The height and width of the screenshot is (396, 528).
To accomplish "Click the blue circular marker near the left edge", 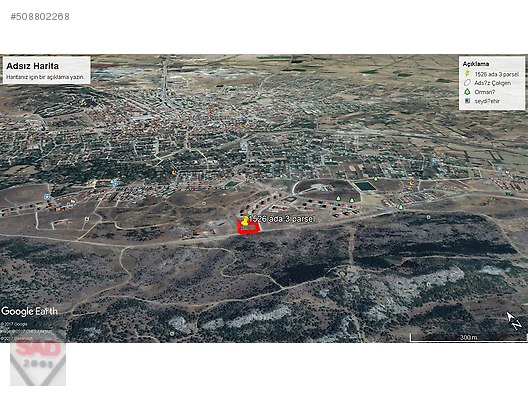I will coord(47,197).
